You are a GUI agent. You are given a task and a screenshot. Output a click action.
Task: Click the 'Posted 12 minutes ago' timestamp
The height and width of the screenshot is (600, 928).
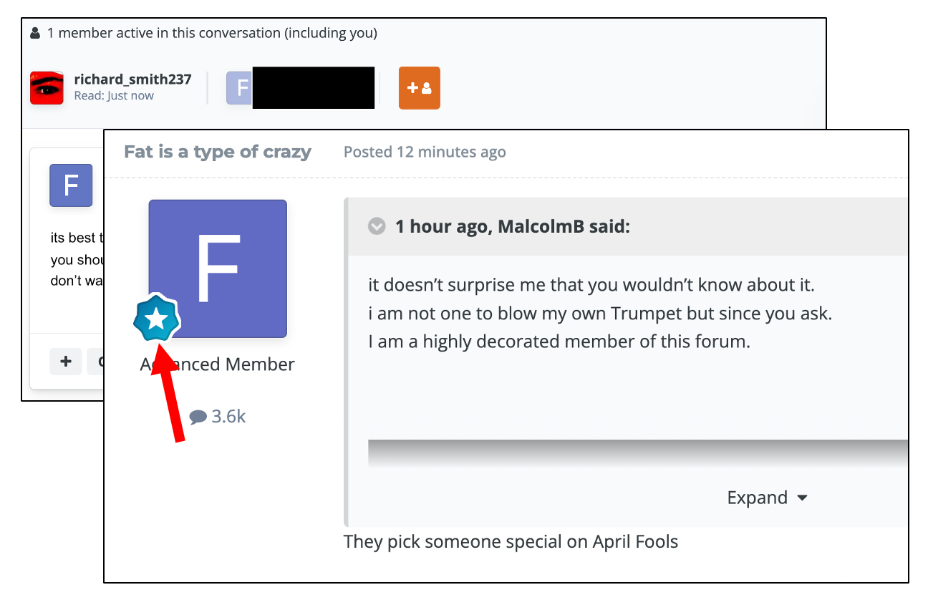[x=424, y=152]
